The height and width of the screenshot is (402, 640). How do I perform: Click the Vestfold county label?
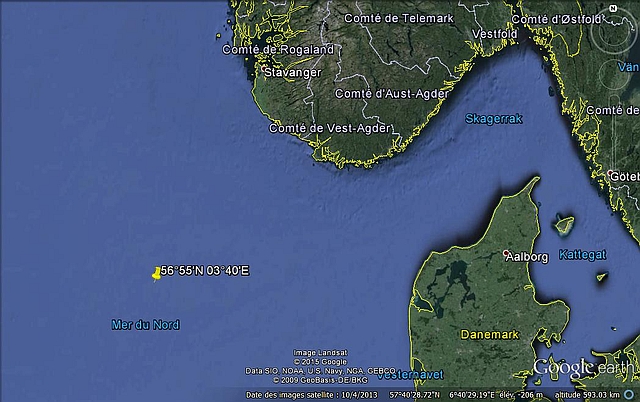[x=495, y=34]
